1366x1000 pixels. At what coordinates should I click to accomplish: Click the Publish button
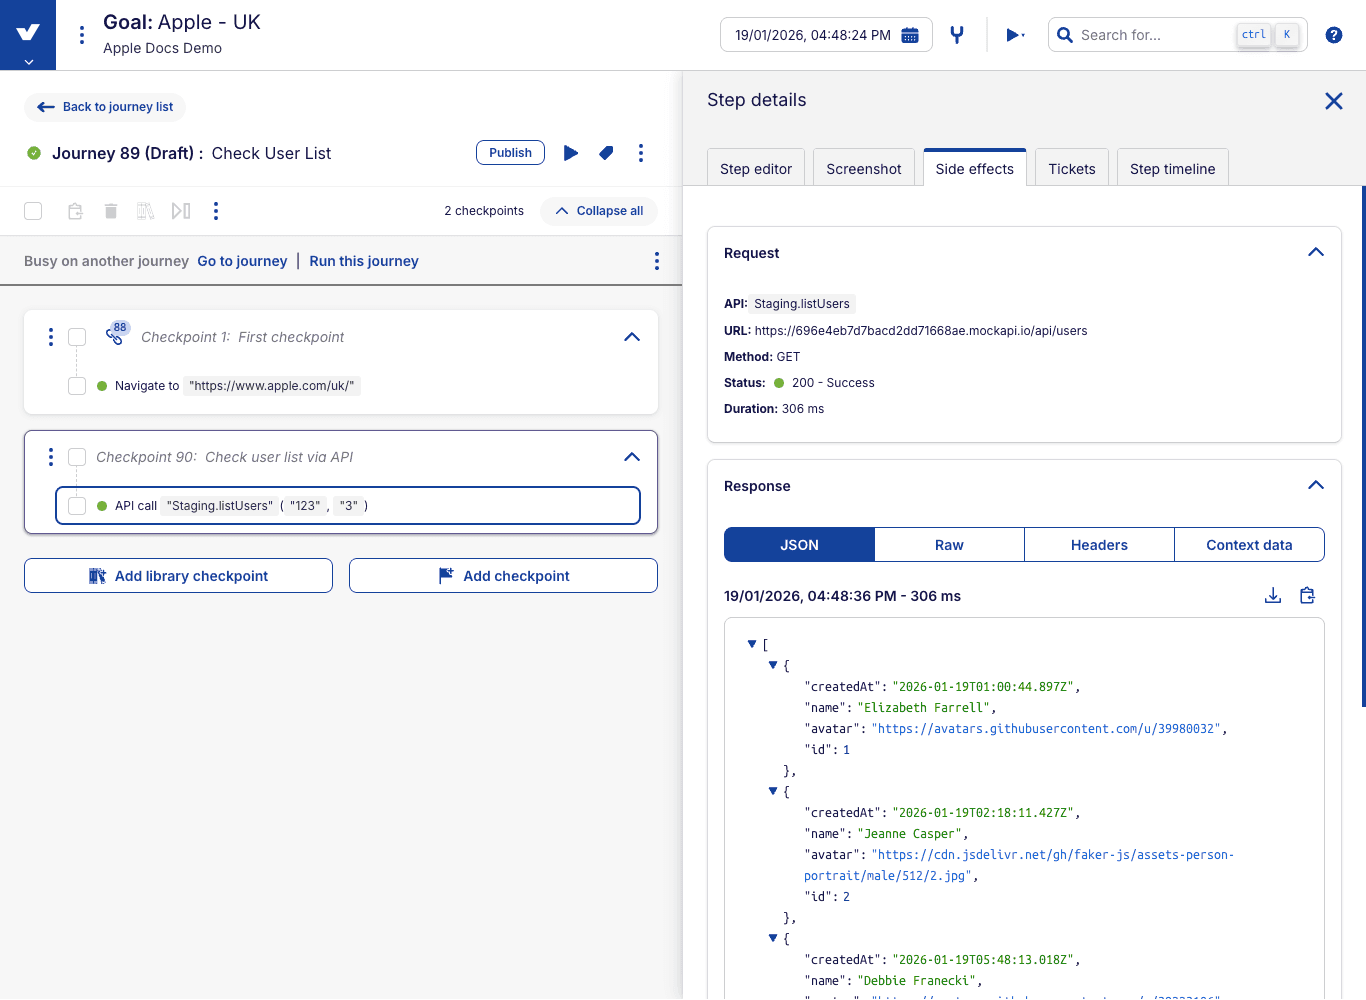click(511, 153)
